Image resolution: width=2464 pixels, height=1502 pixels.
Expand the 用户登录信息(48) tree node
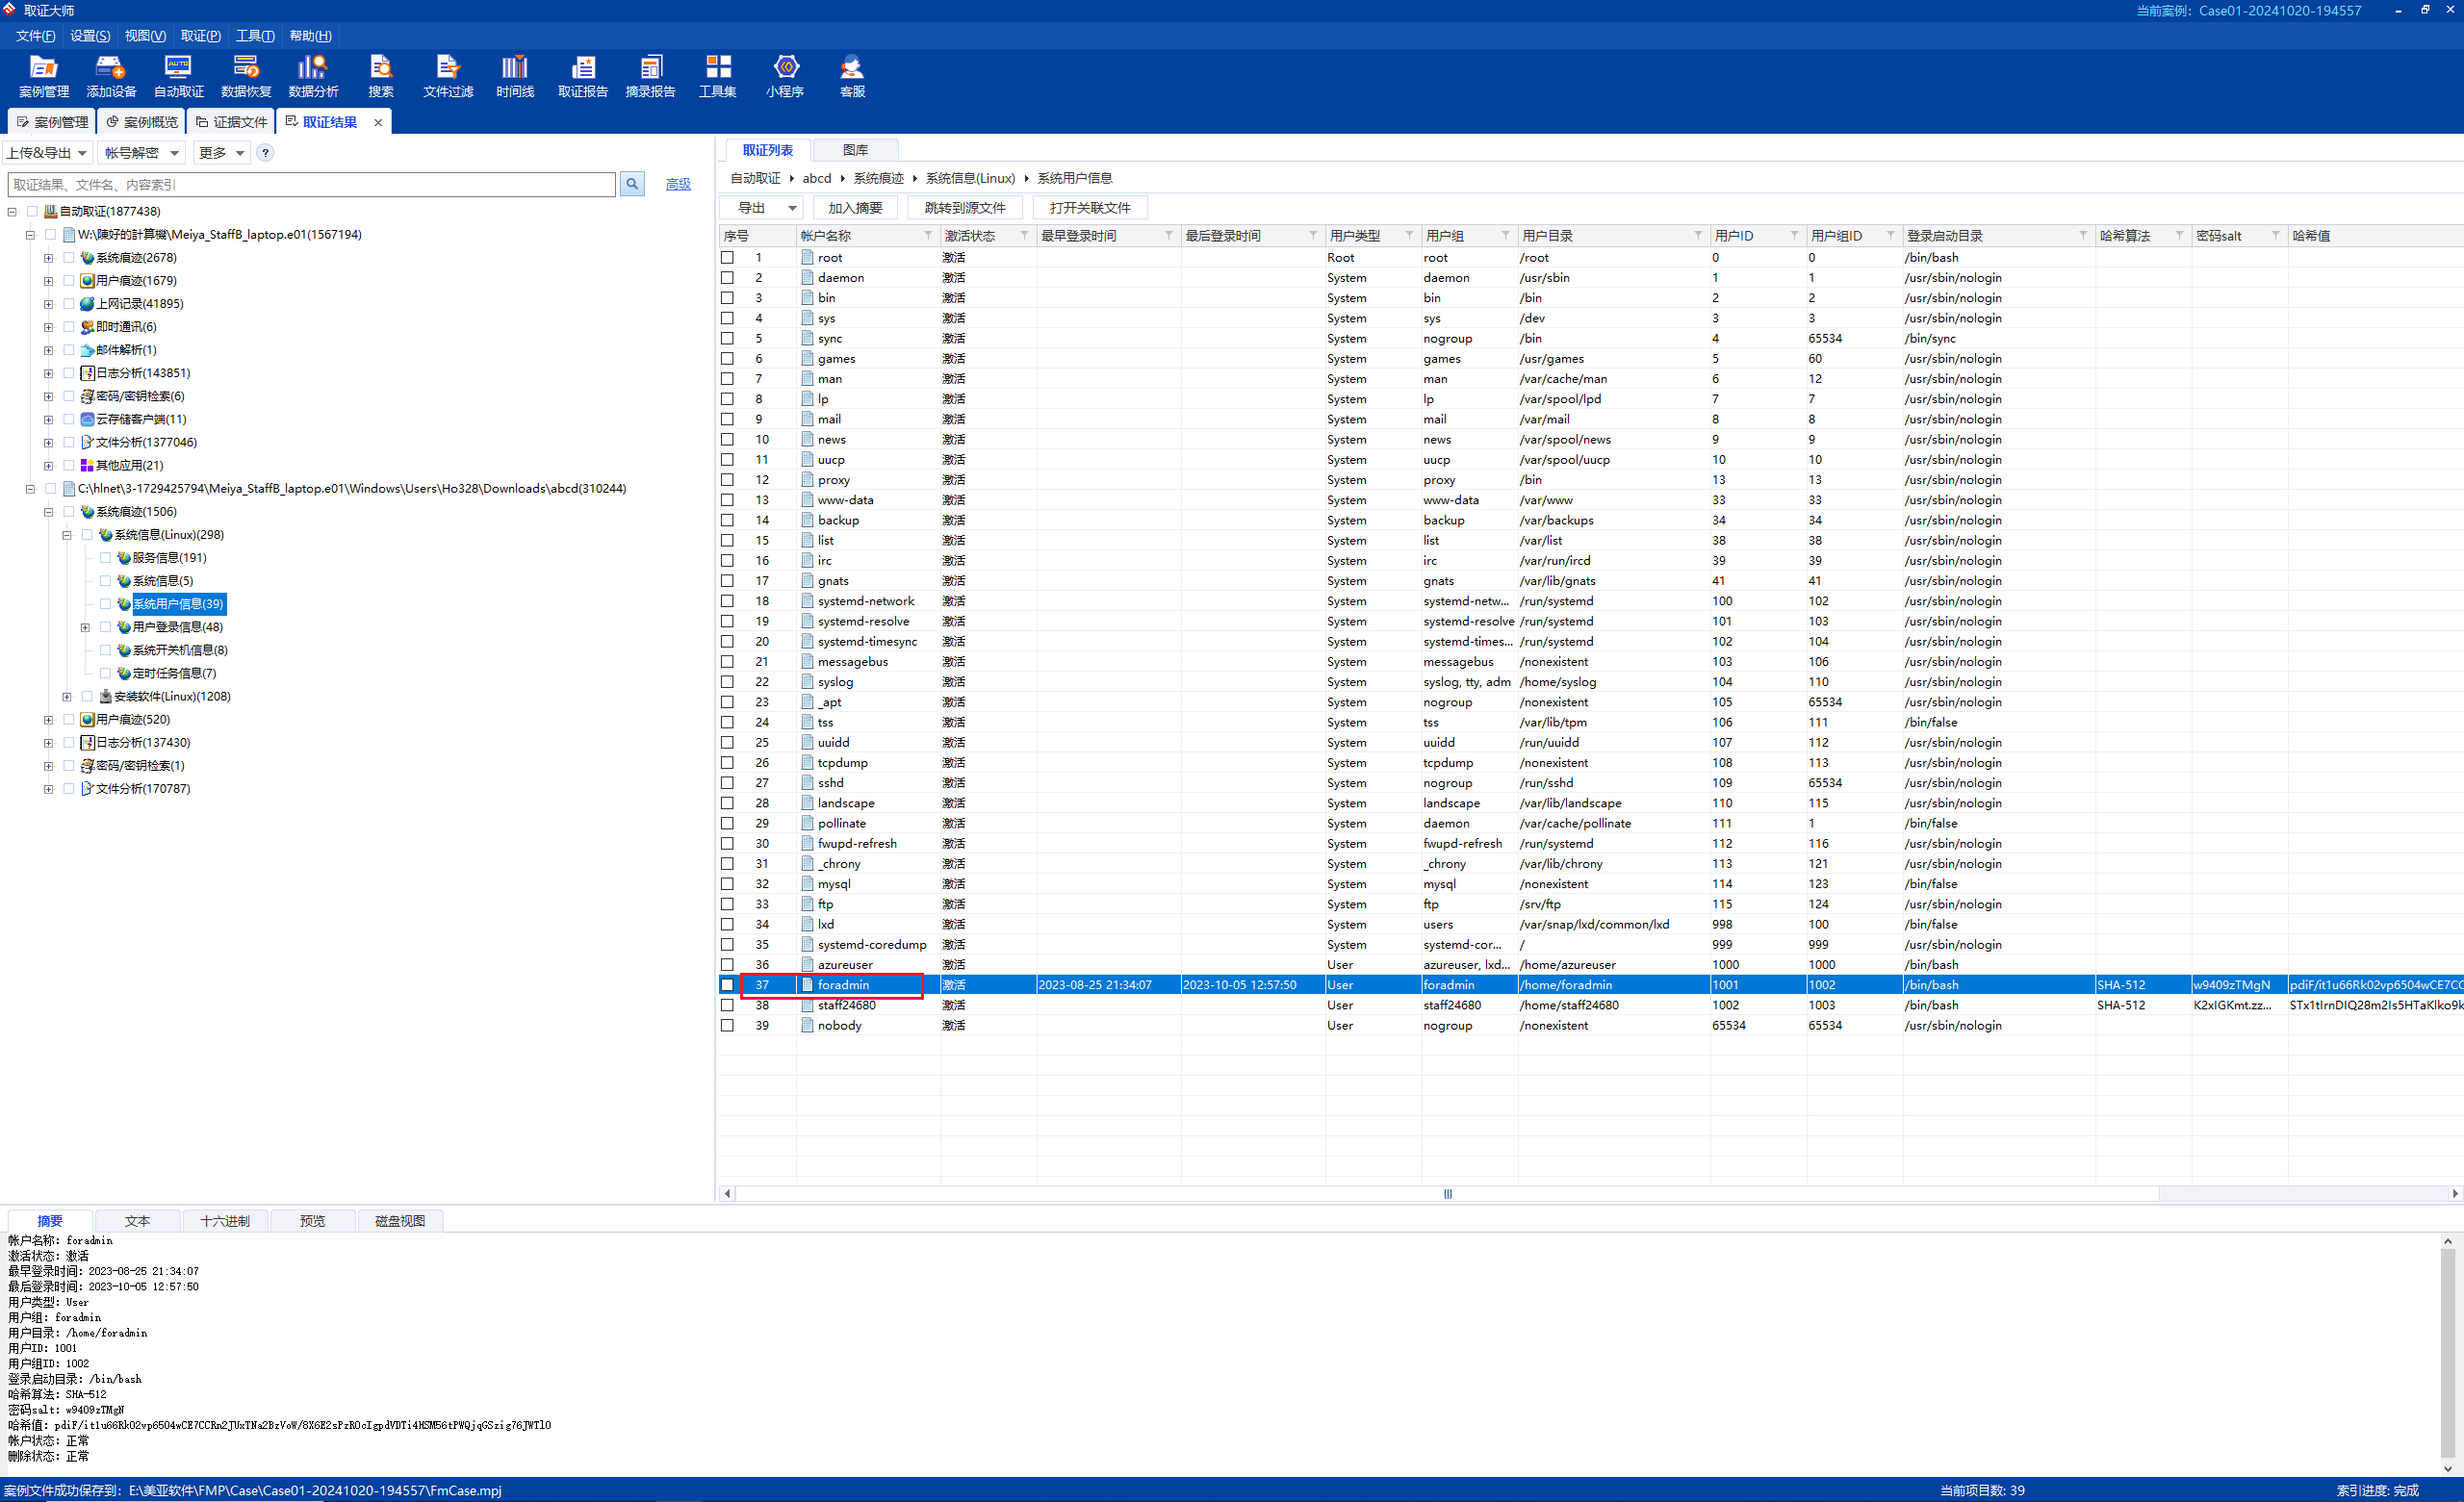85,627
